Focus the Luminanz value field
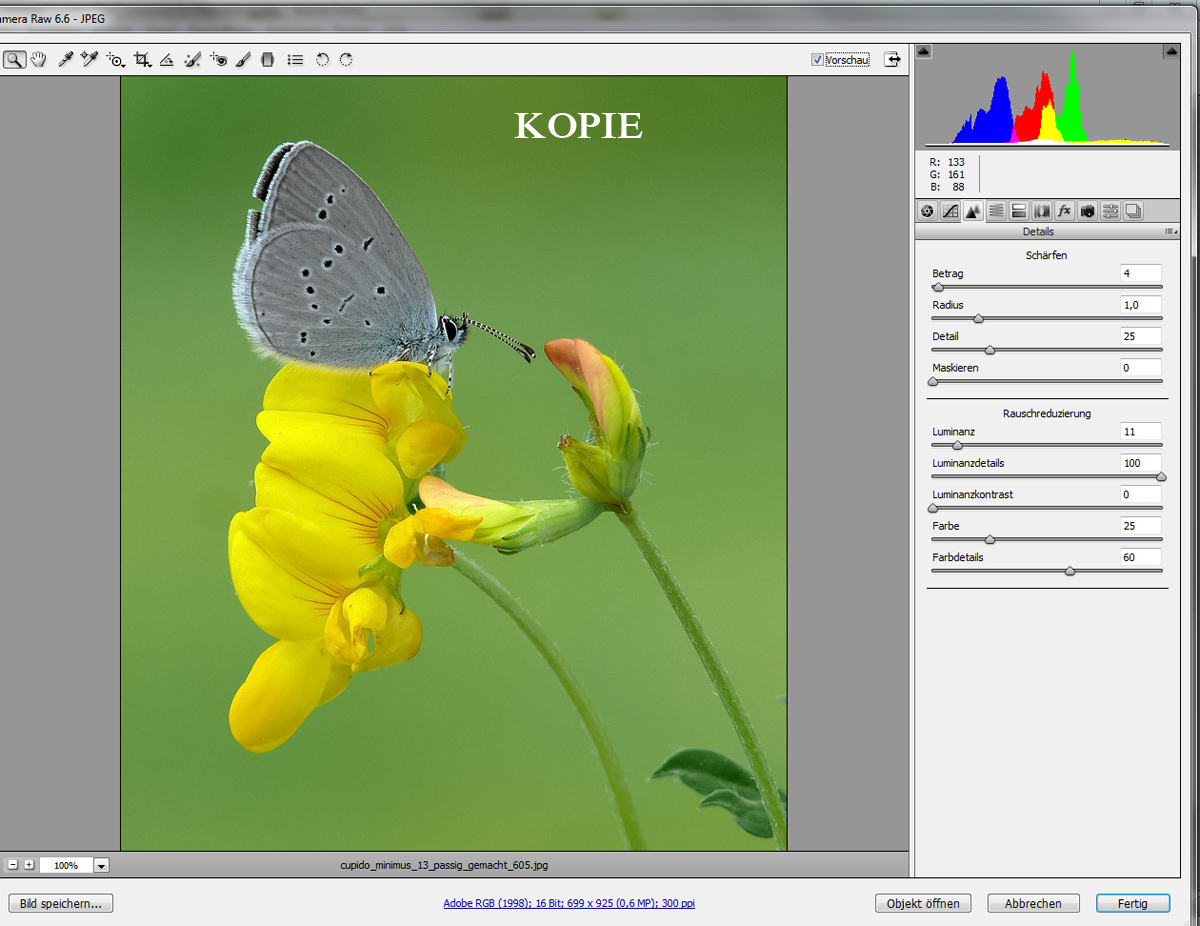The image size is (1200, 926). 1141,431
